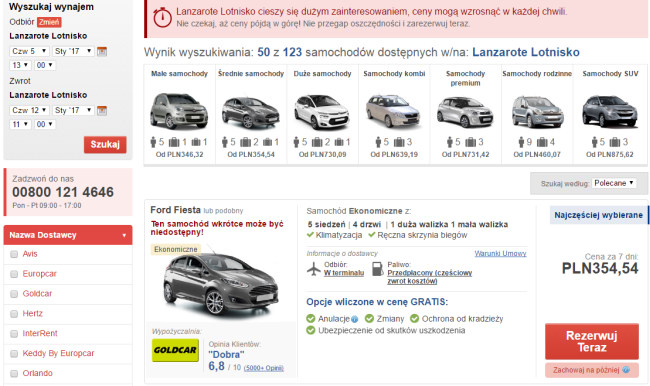Click Zachowaj na później button
Screen dimensions: 650x386
pos(592,370)
